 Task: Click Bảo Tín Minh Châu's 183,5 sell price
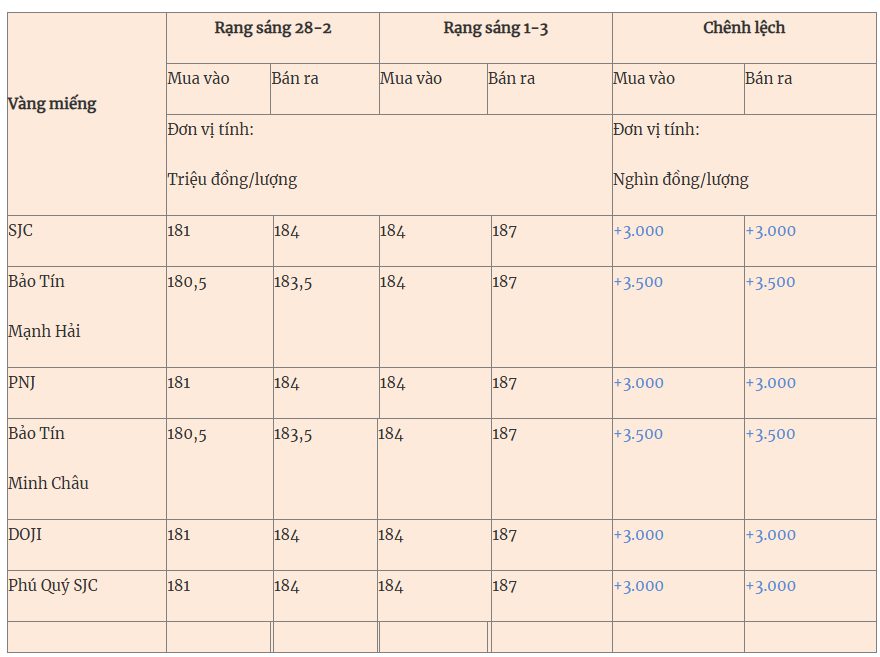pos(293,434)
